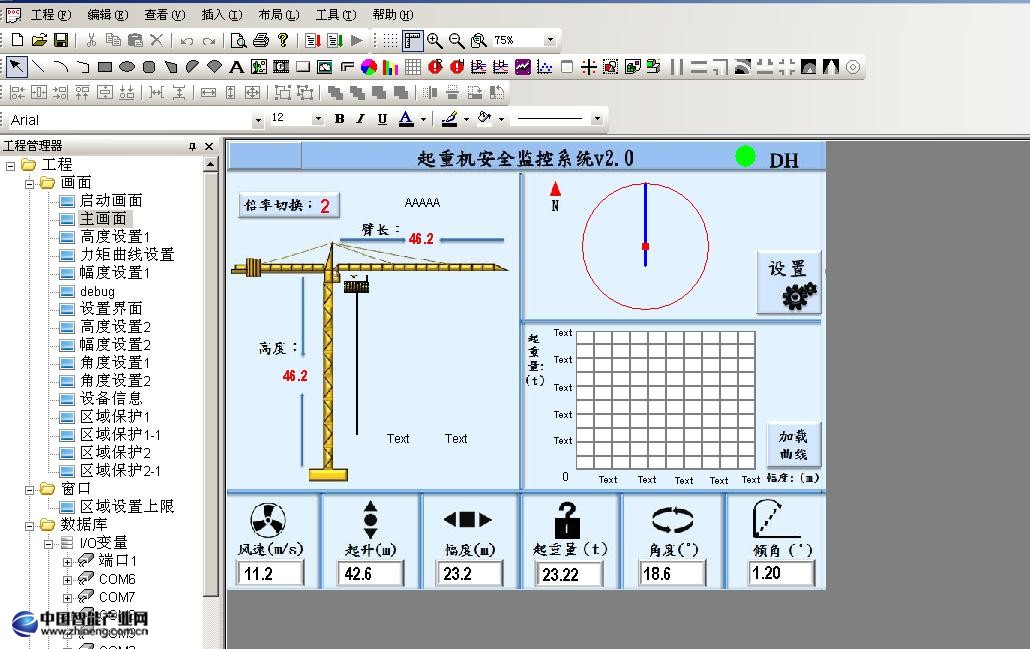Toggle italic text formatting
Image resolution: width=1030 pixels, height=649 pixels.
pos(360,119)
